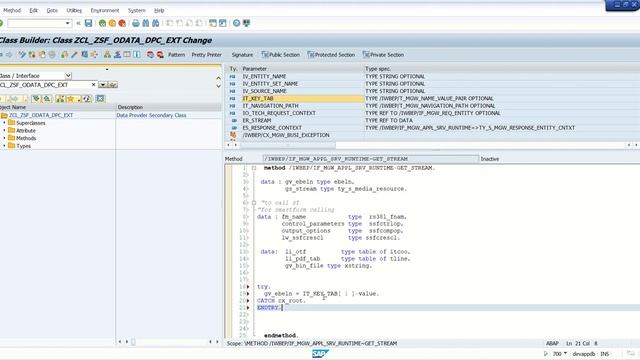Viewport: 640px width, 360px height.
Task: Expand the Attribute tree node
Action: (4, 131)
